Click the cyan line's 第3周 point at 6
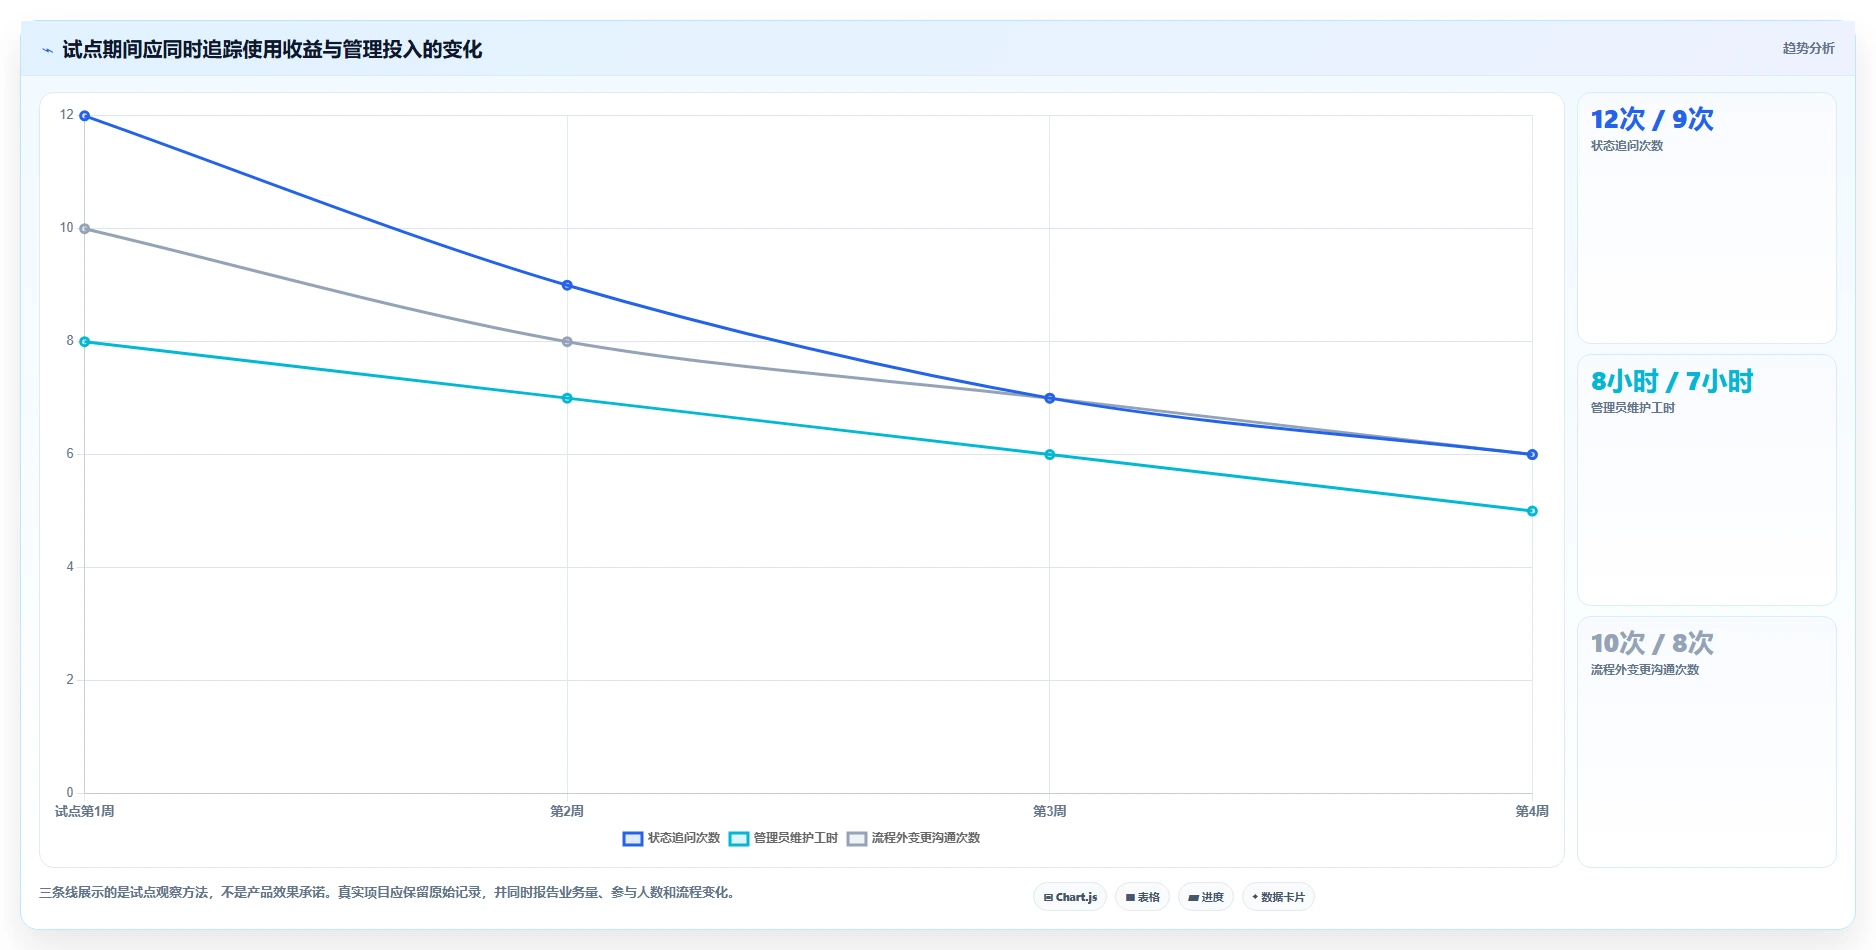The width and height of the screenshot is (1876, 950). [x=1050, y=455]
